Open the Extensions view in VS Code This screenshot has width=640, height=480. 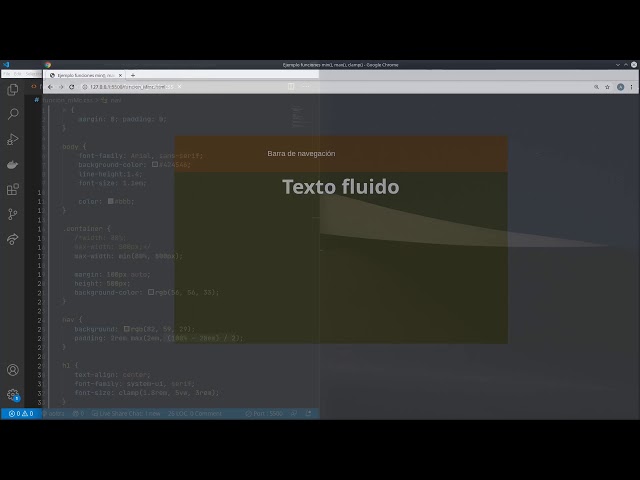tap(13, 189)
